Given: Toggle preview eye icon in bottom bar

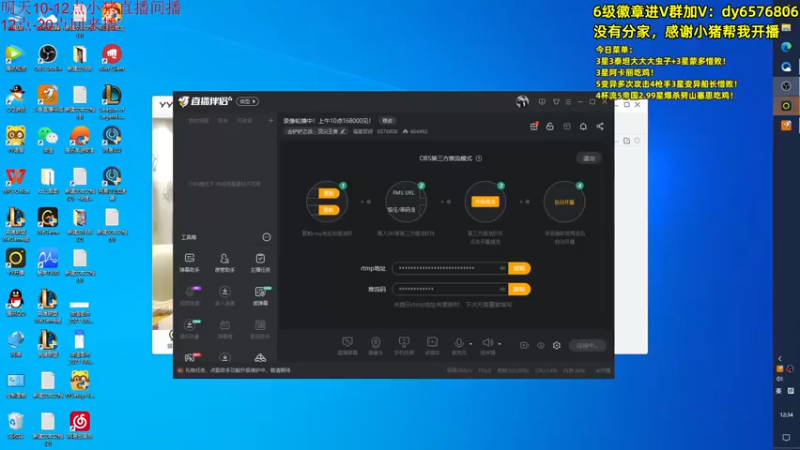Looking at the screenshot, I should coord(541,345).
